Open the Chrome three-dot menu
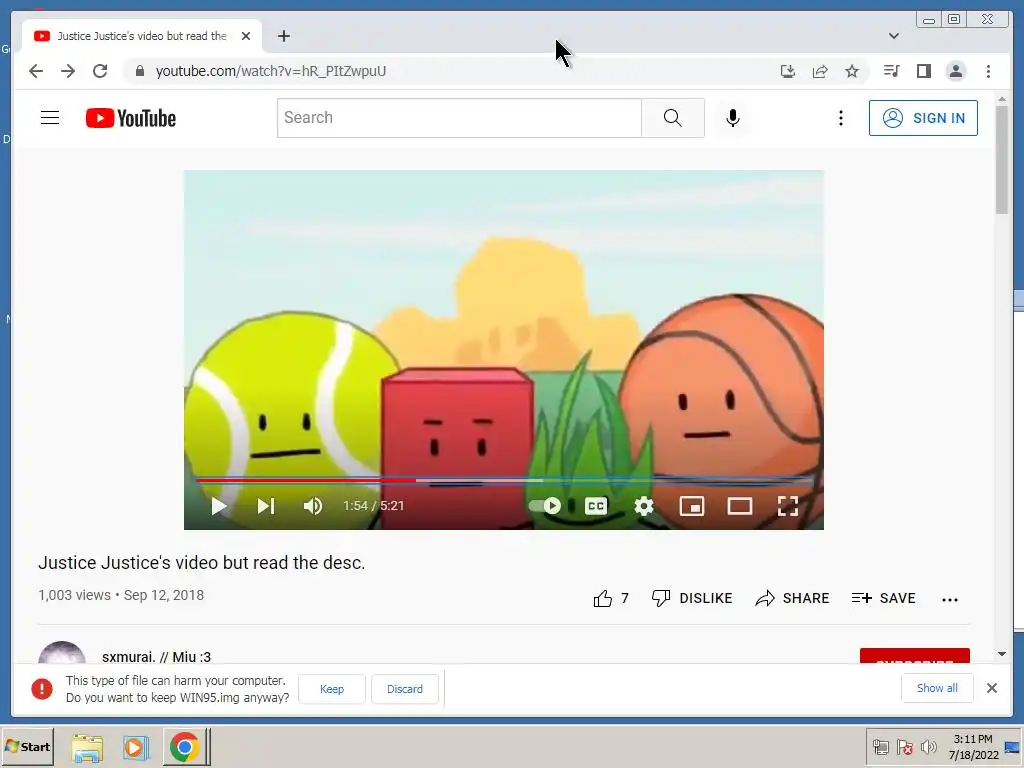 click(988, 71)
